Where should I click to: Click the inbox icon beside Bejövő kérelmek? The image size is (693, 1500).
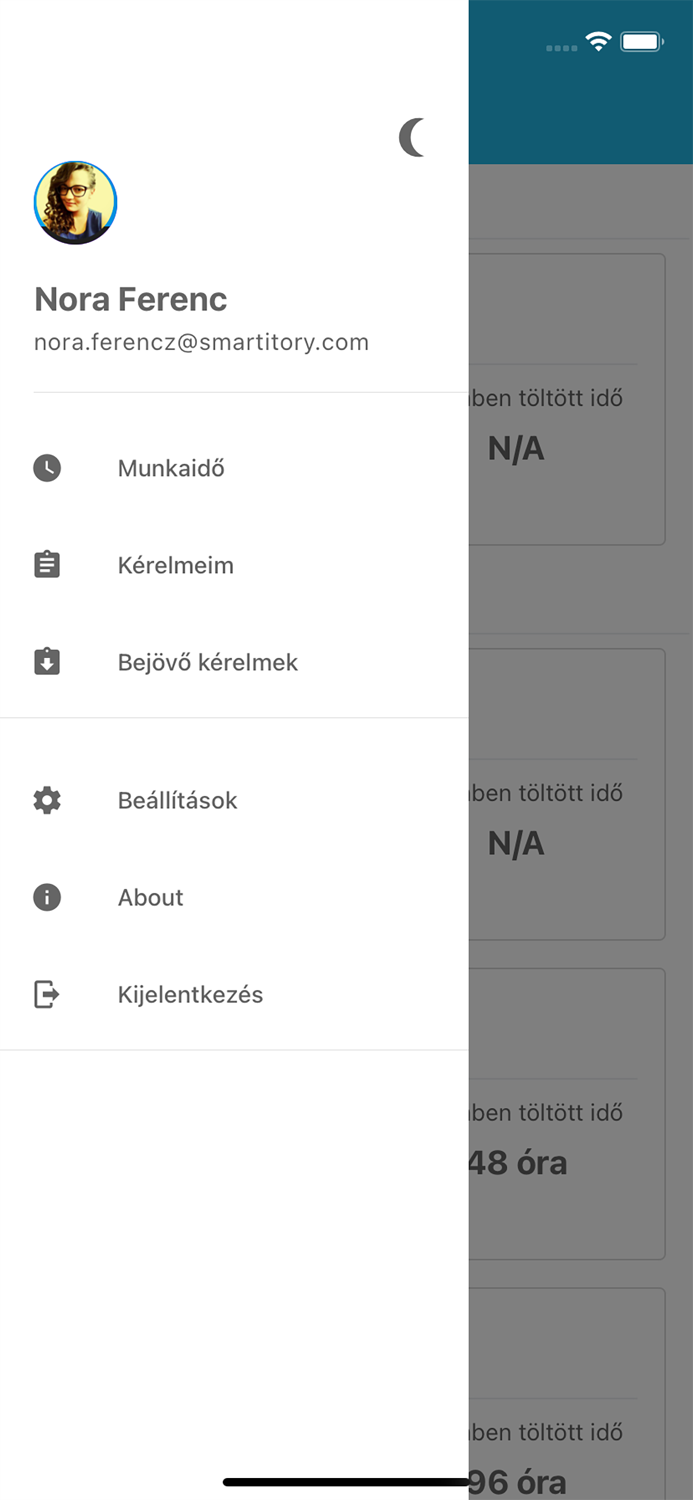tap(47, 662)
